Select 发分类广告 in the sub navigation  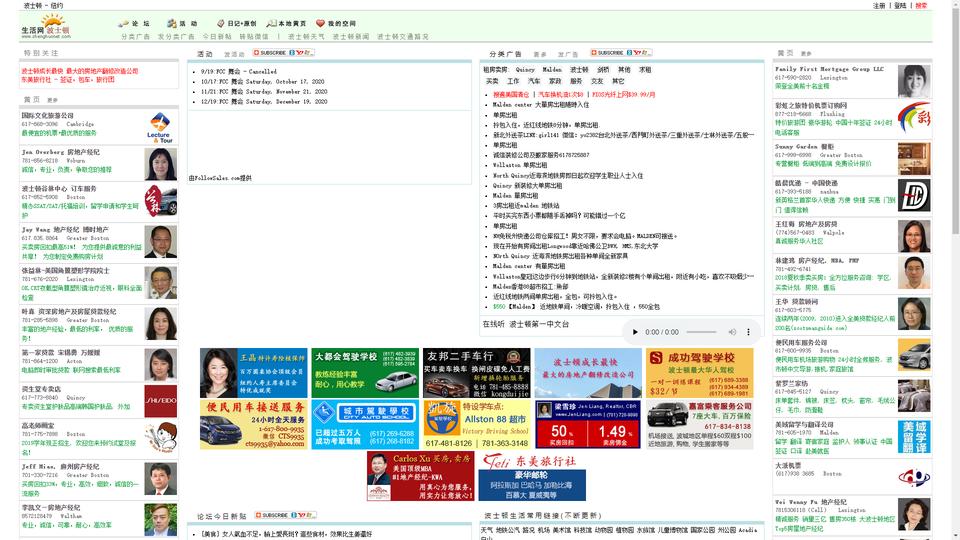coord(176,37)
